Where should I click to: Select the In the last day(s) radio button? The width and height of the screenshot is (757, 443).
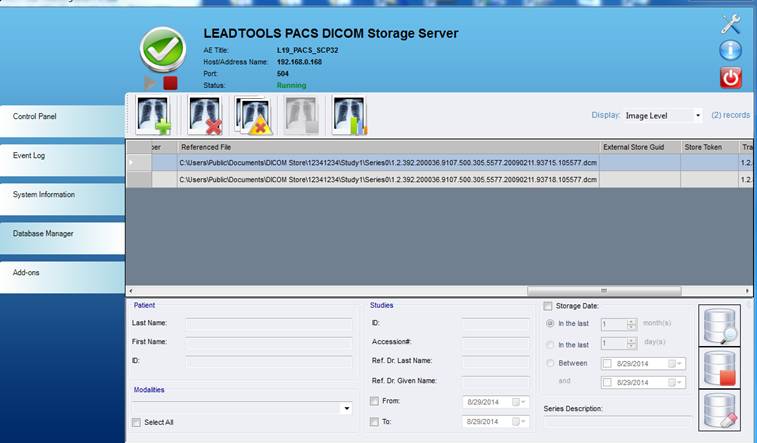click(550, 345)
